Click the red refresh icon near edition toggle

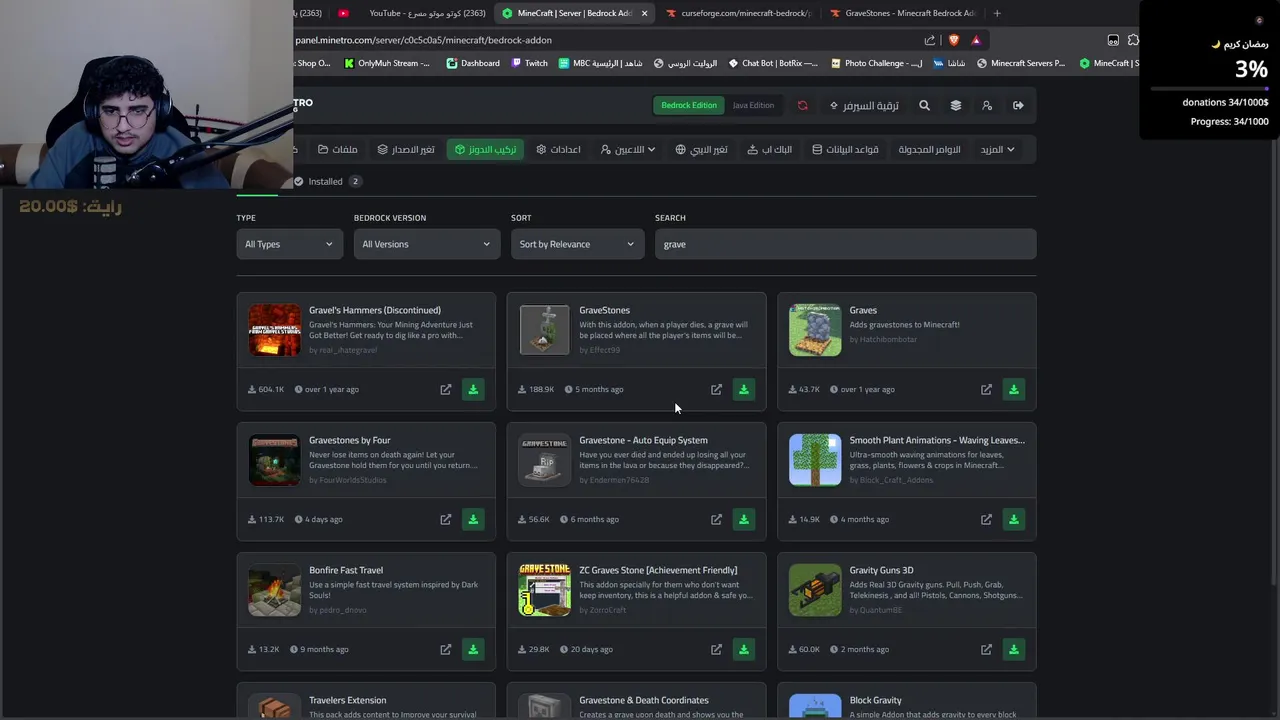click(x=802, y=105)
